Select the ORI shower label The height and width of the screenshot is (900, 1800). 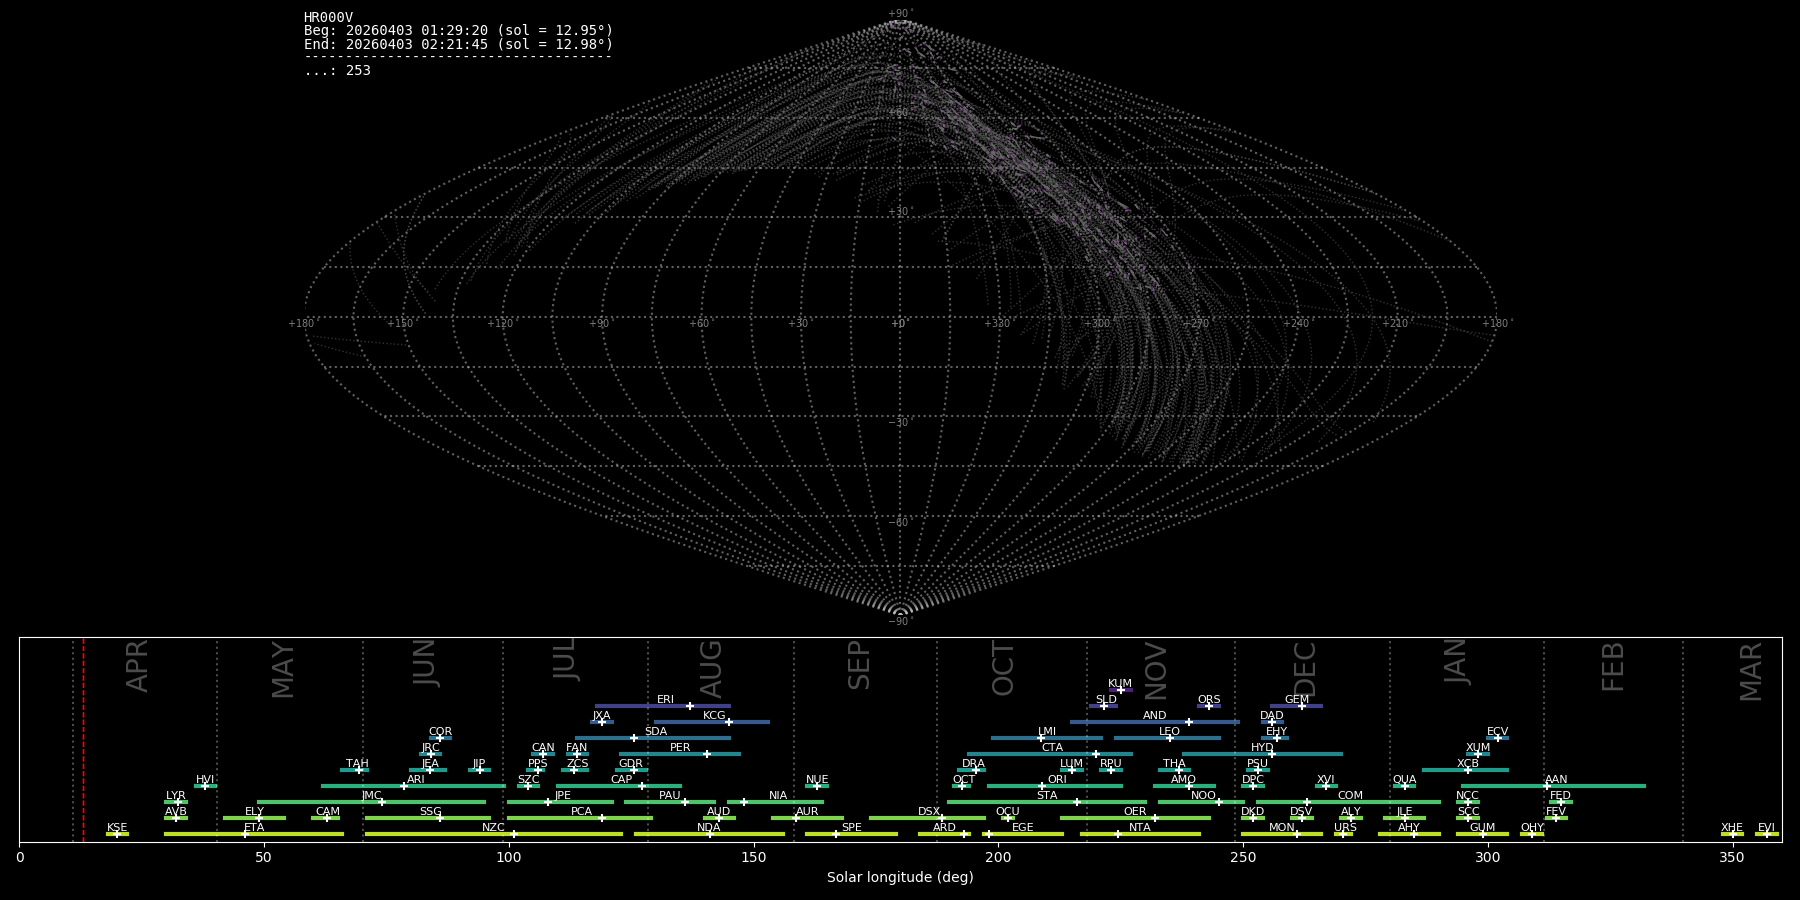coord(1057,779)
